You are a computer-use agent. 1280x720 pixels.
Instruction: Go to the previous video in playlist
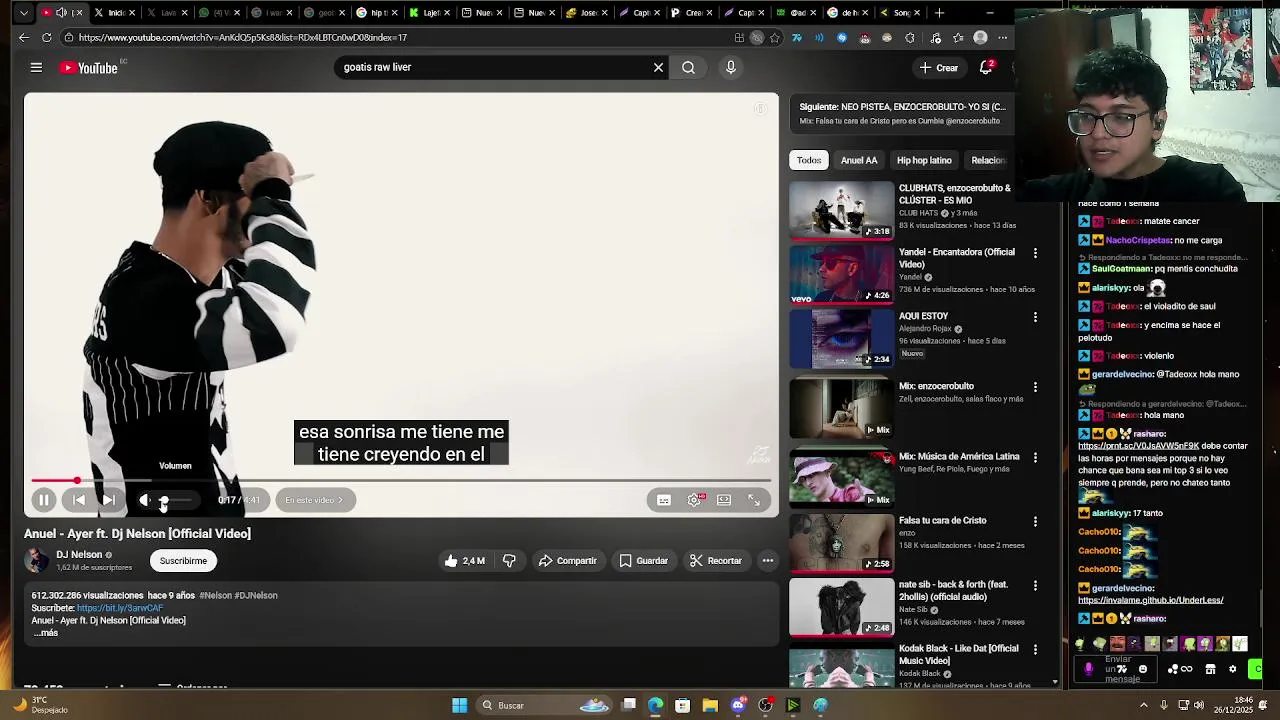click(x=79, y=500)
